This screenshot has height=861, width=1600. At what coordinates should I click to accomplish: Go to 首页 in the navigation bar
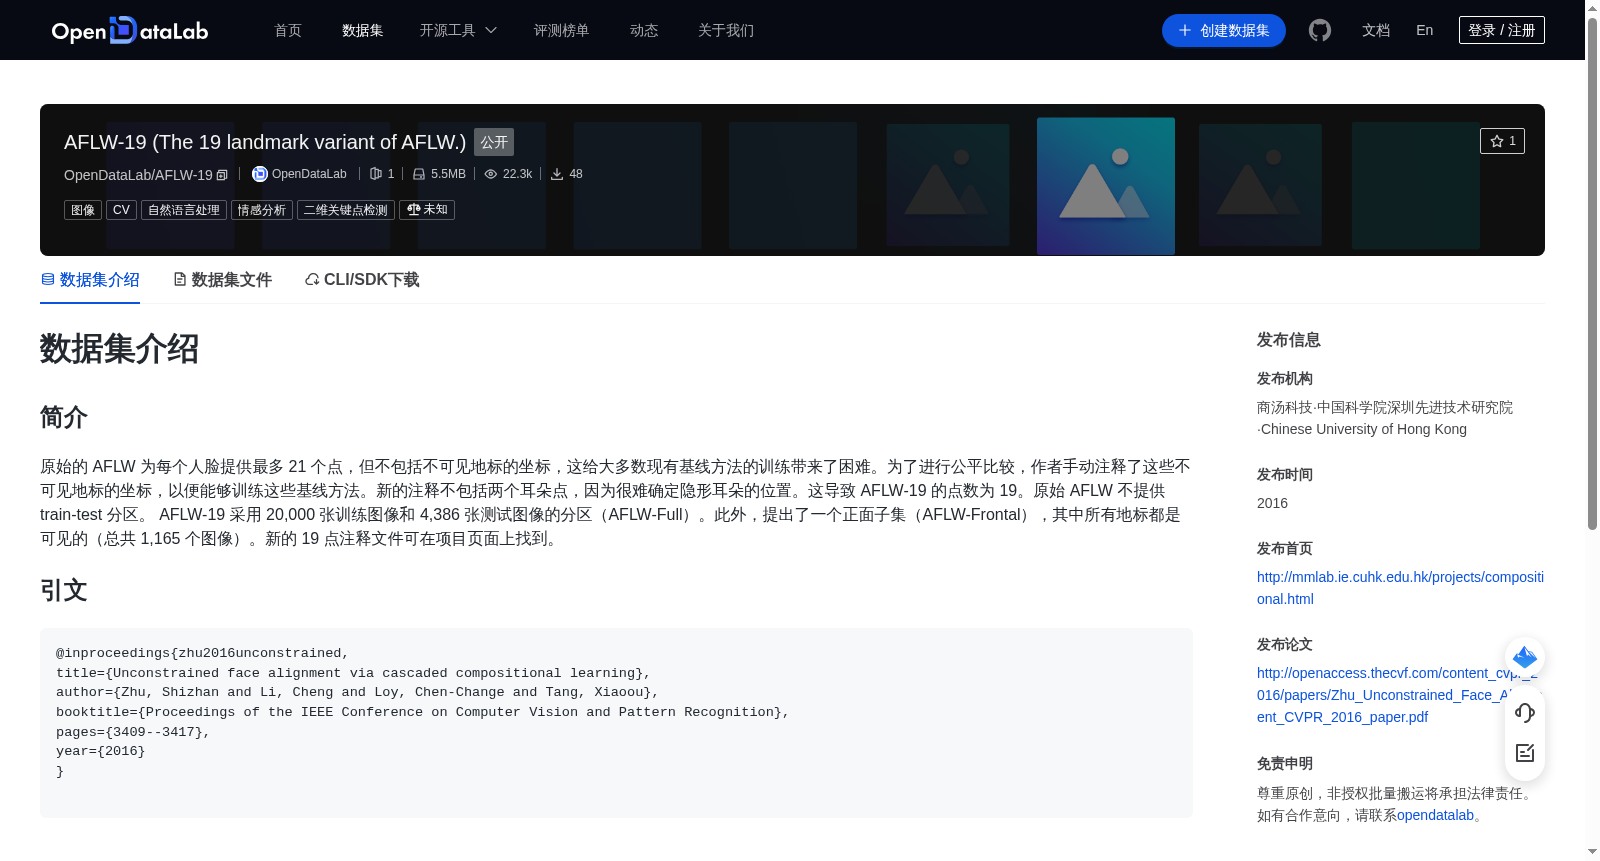click(x=288, y=30)
